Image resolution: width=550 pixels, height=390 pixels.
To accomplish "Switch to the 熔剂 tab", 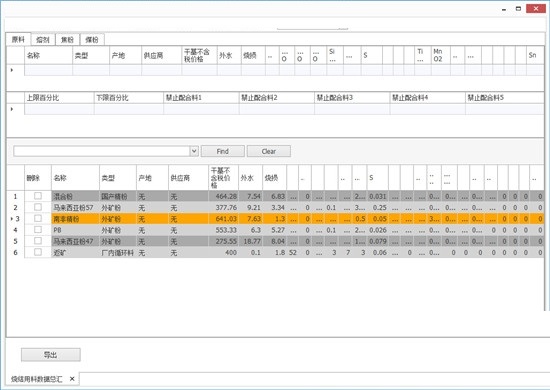I will [43, 40].
